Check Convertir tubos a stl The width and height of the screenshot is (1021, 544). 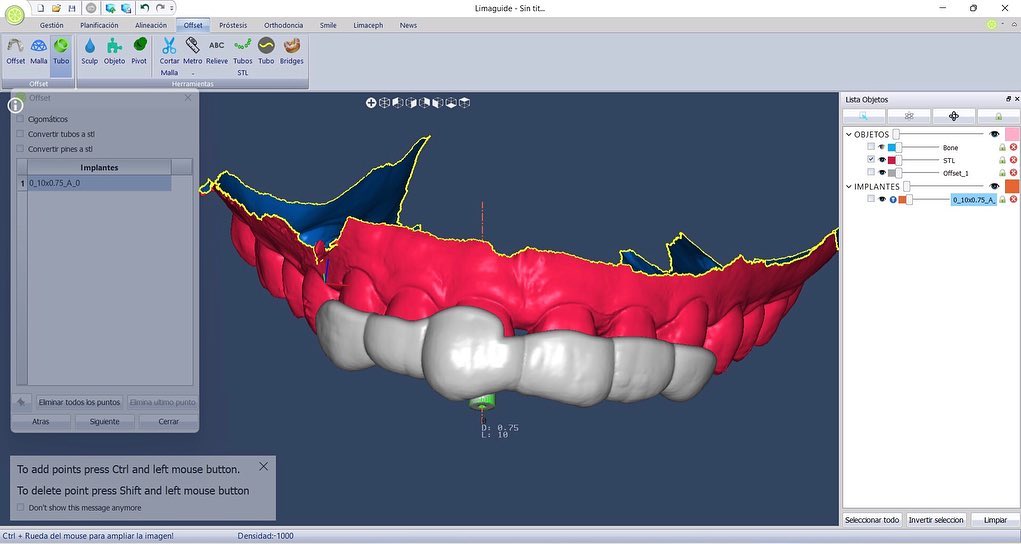click(x=20, y=134)
